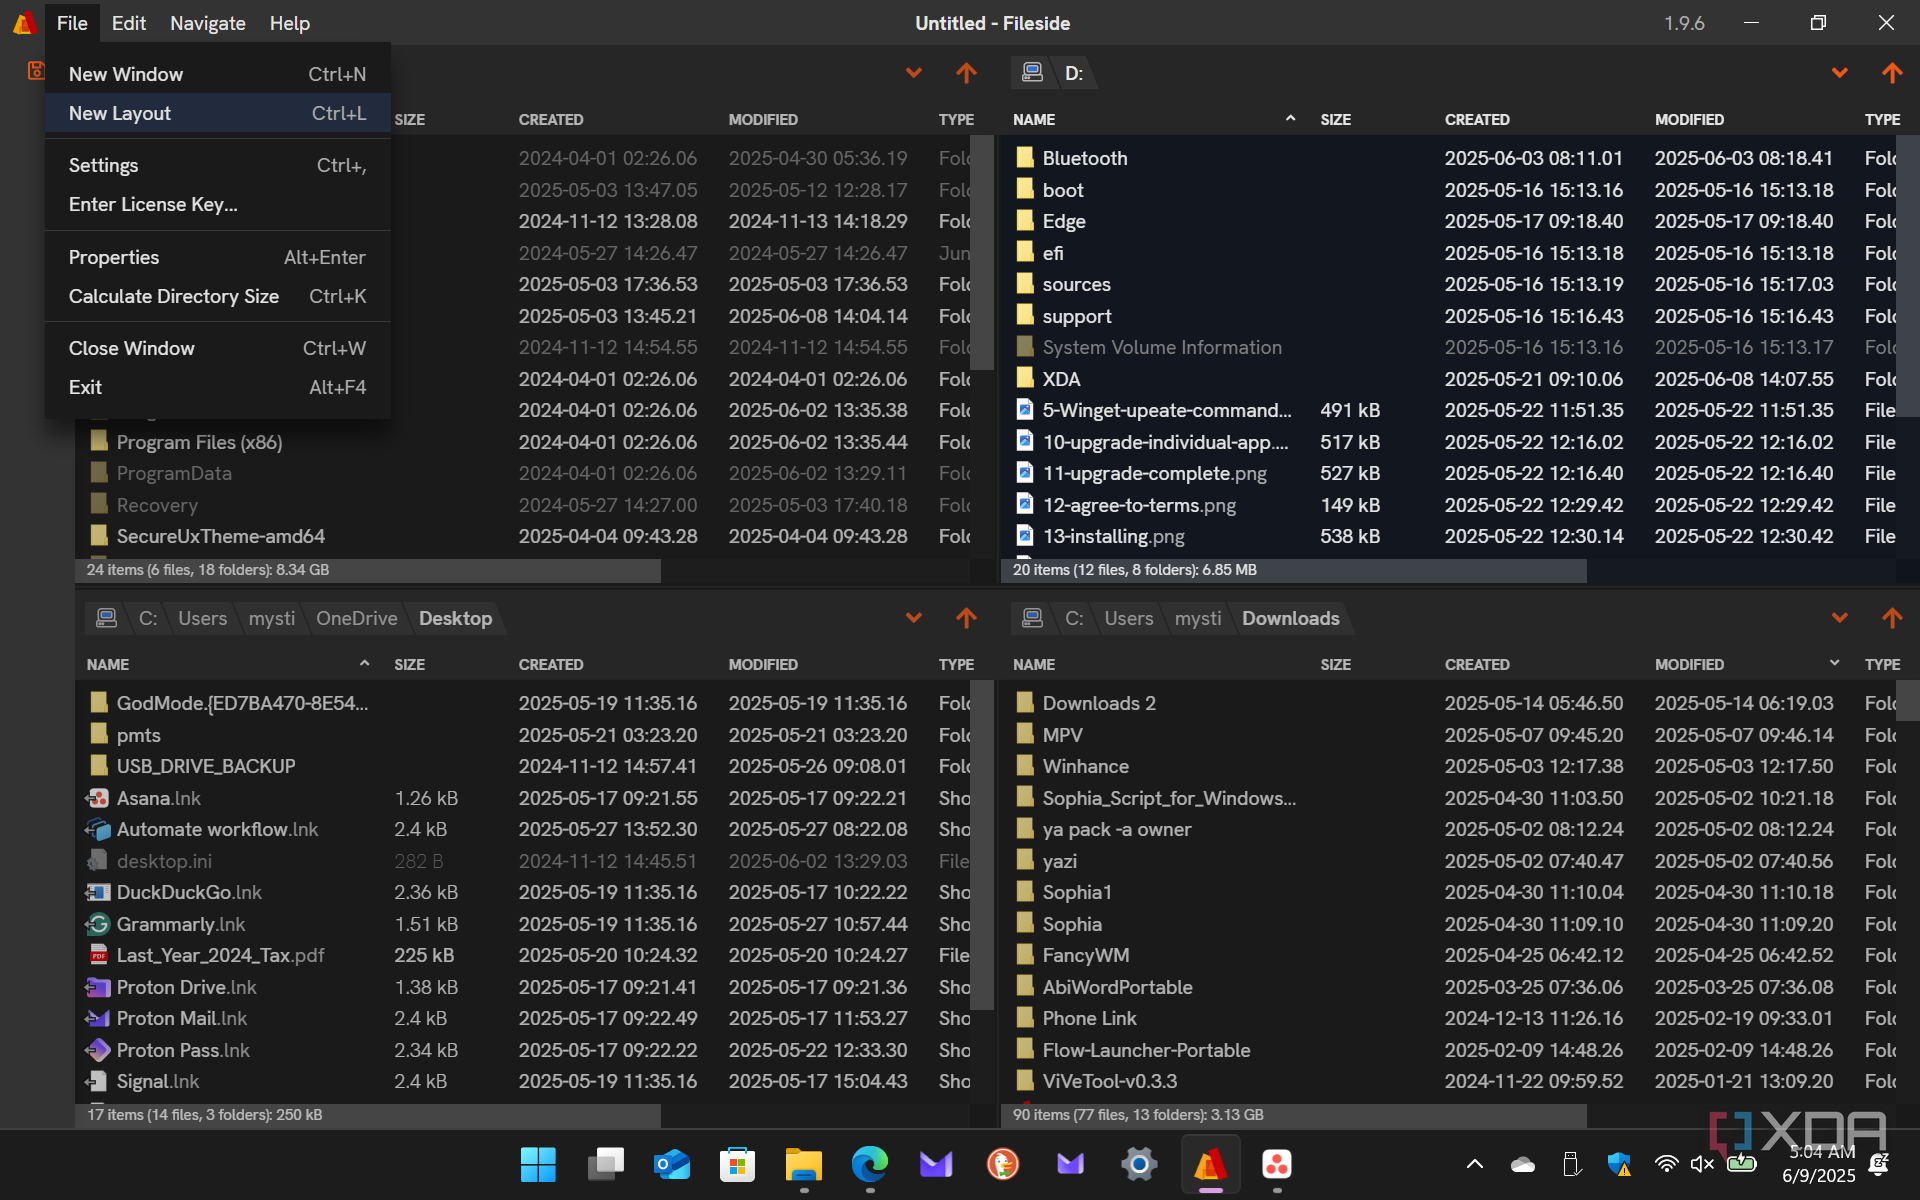This screenshot has height=1200, width=1920.
Task: Select the Bluetooth folder icon
Action: pos(1025,157)
